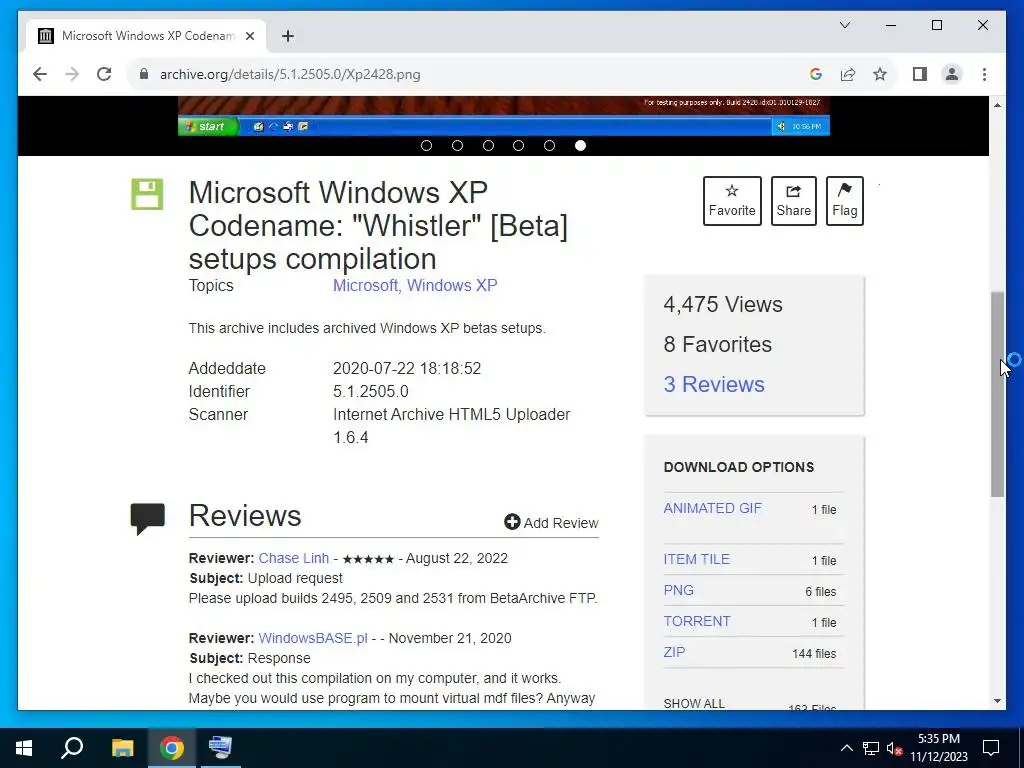Download ITEM TILE option
The width and height of the screenshot is (1024, 768).
(697, 559)
